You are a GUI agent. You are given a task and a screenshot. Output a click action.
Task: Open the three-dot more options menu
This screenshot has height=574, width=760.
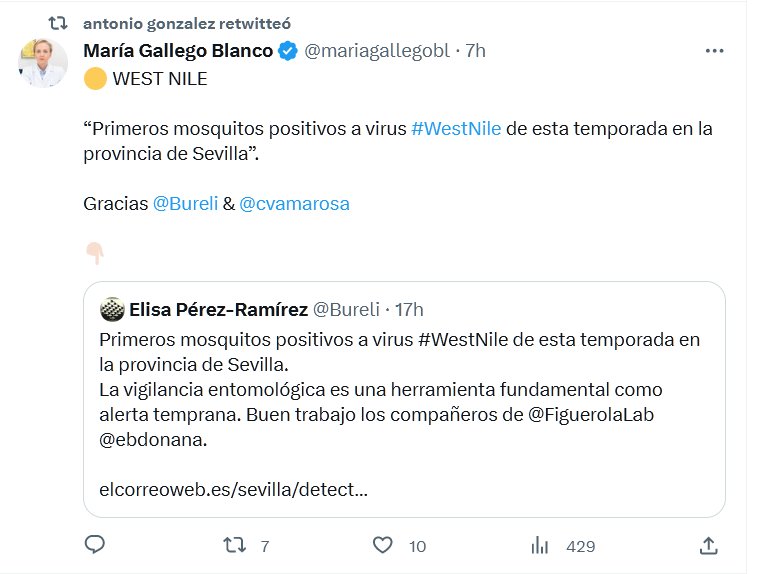pos(714,51)
